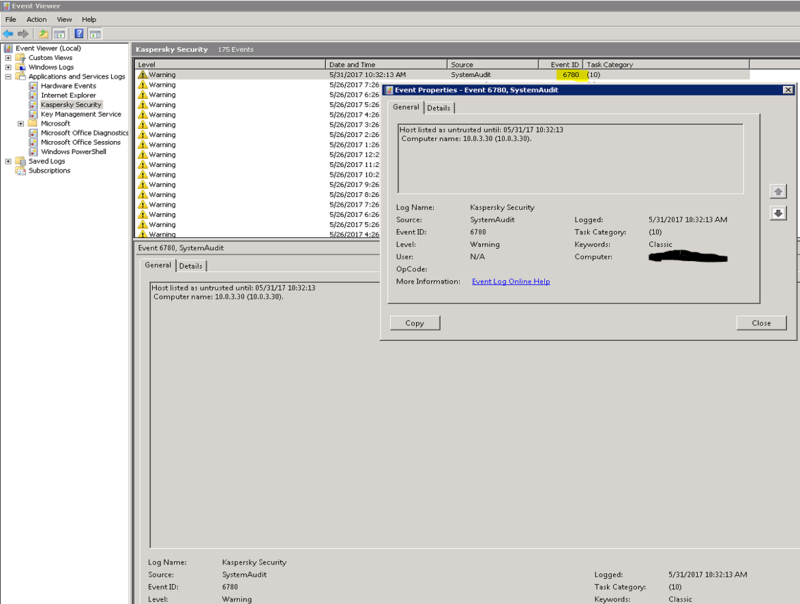Click the up arrow to view previous event
The height and width of the screenshot is (604, 800).
click(779, 191)
